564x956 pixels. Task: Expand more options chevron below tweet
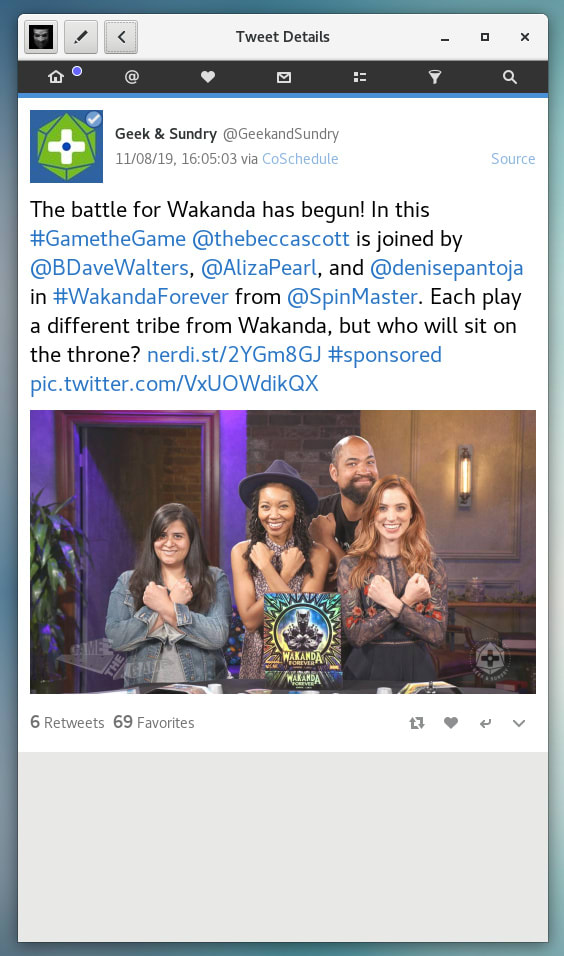pyautogui.click(x=519, y=723)
